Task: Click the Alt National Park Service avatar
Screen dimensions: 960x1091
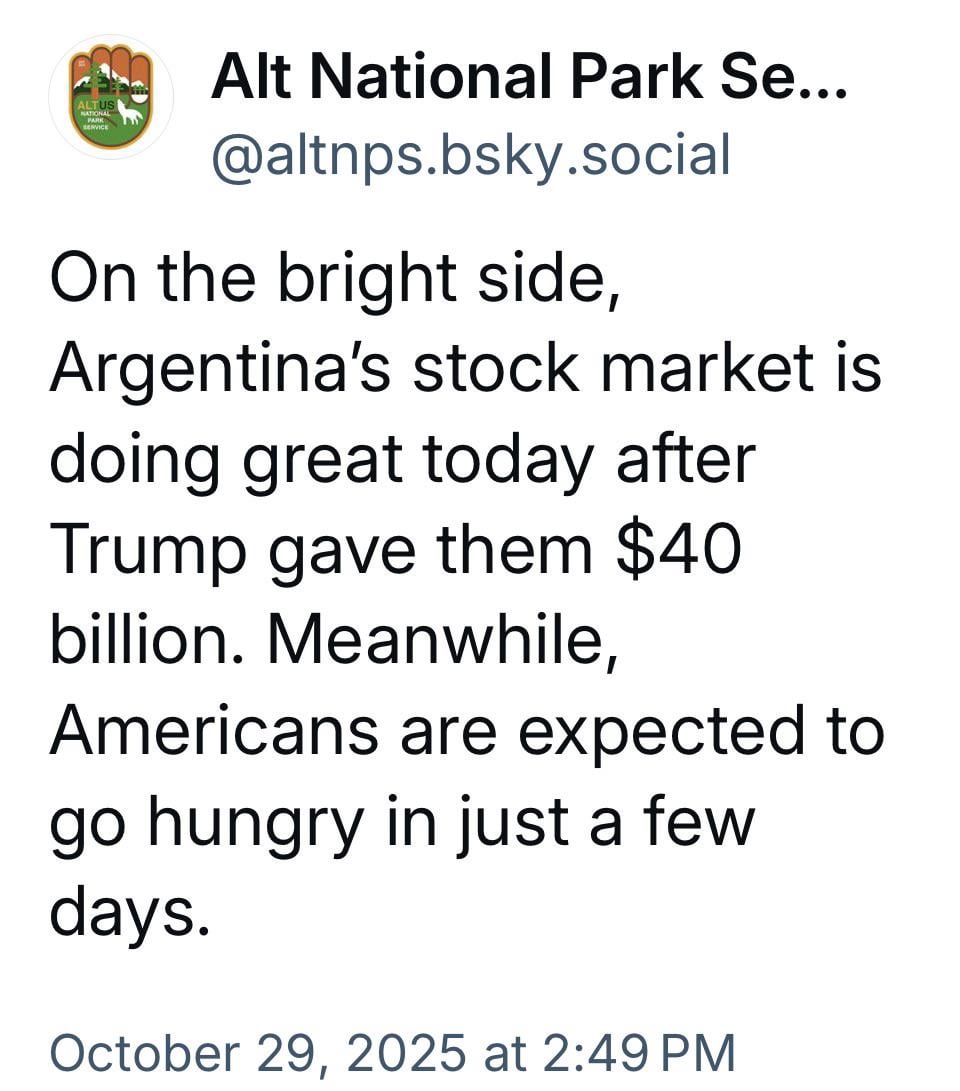Action: (x=111, y=96)
